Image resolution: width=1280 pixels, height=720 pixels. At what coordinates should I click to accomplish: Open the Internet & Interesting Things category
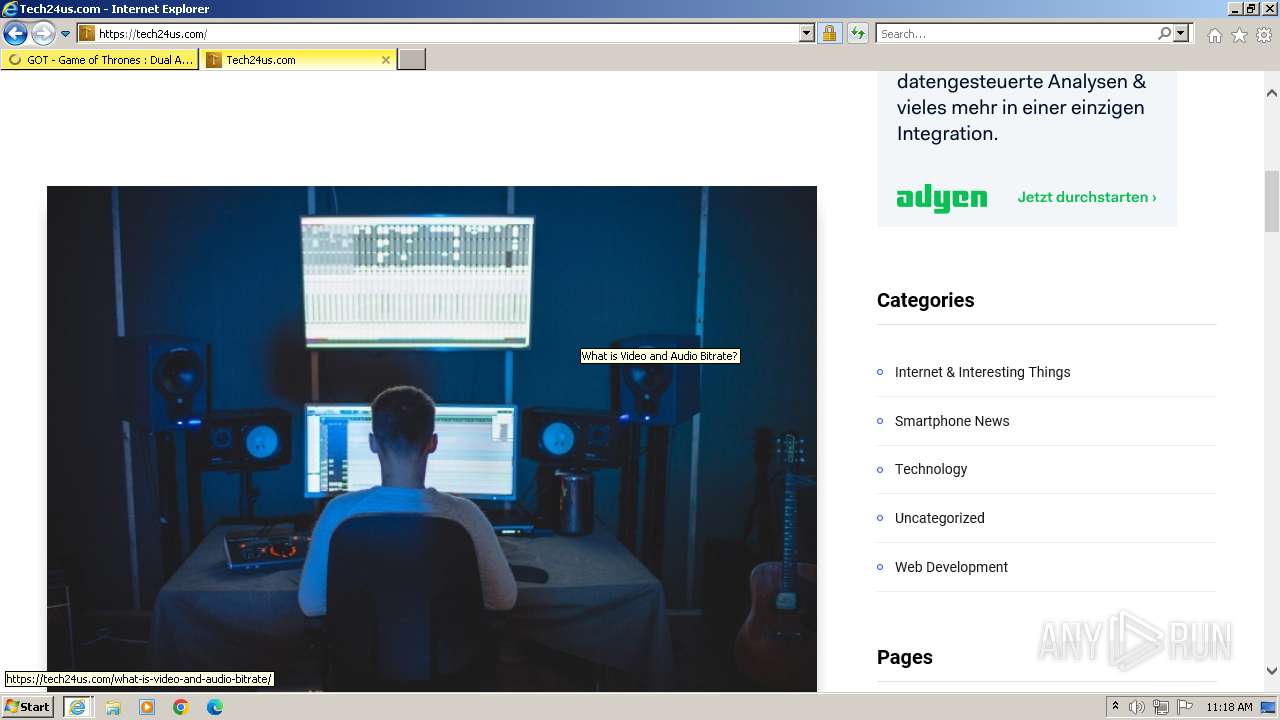(982, 372)
